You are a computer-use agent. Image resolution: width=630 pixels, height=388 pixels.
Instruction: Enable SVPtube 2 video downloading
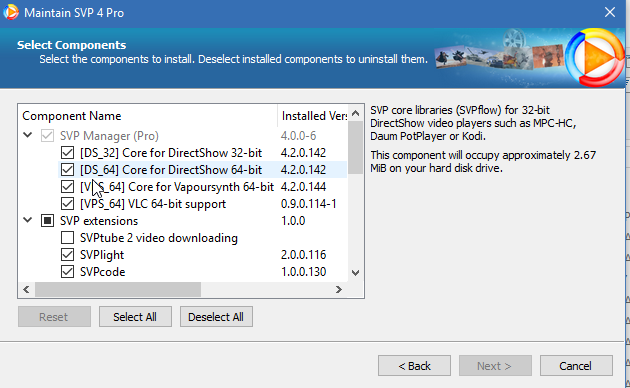pyautogui.click(x=67, y=238)
